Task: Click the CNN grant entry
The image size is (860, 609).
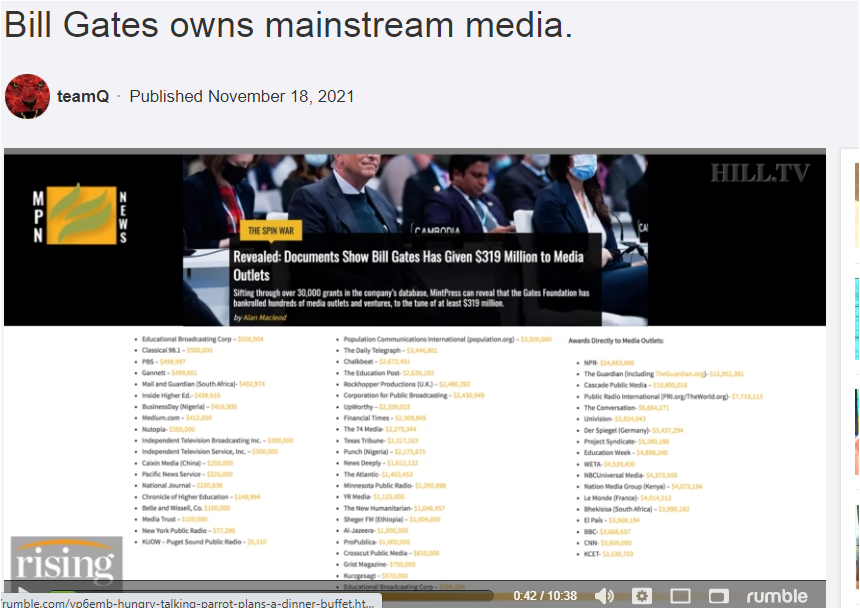Action: (x=608, y=543)
